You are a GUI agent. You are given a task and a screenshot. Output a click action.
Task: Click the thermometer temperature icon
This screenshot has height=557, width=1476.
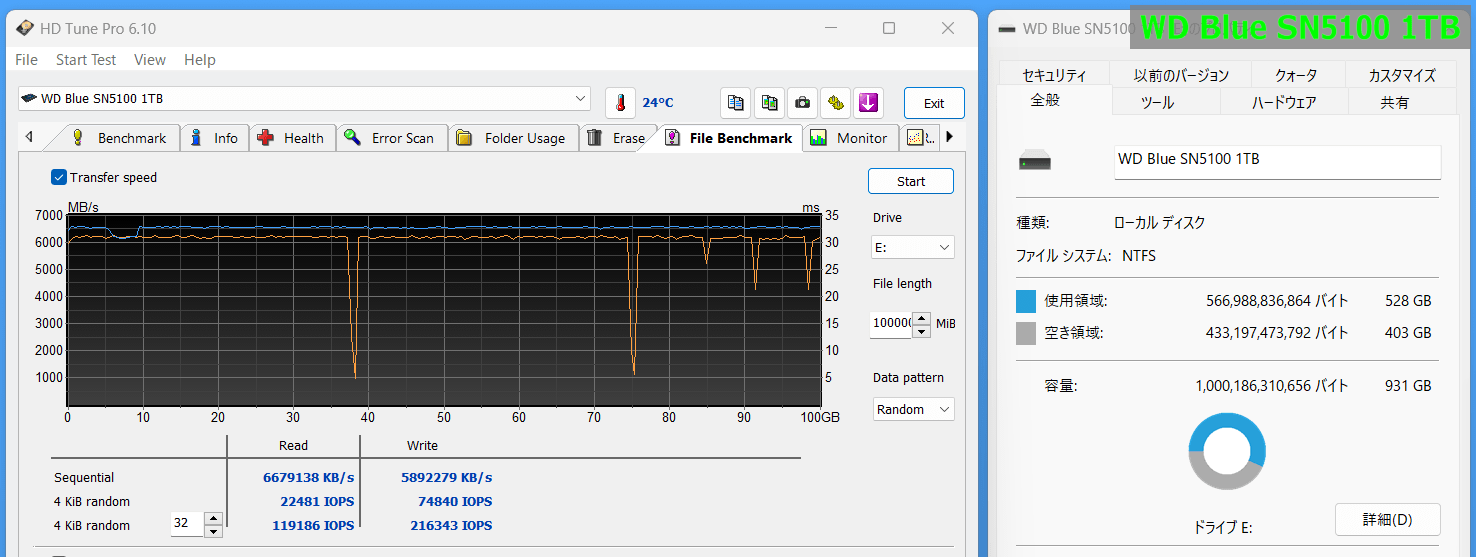pos(620,103)
